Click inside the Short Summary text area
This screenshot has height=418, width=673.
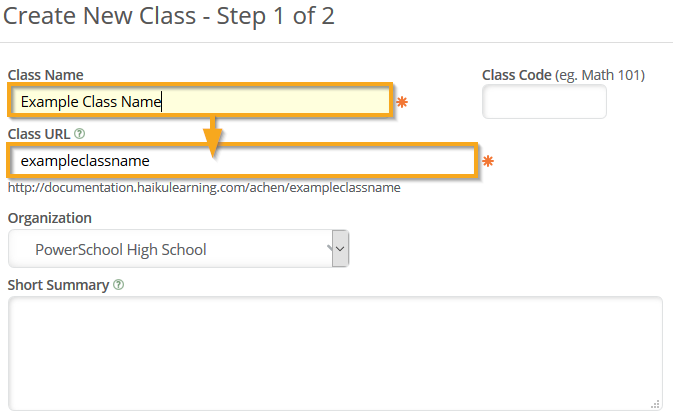pos(334,352)
